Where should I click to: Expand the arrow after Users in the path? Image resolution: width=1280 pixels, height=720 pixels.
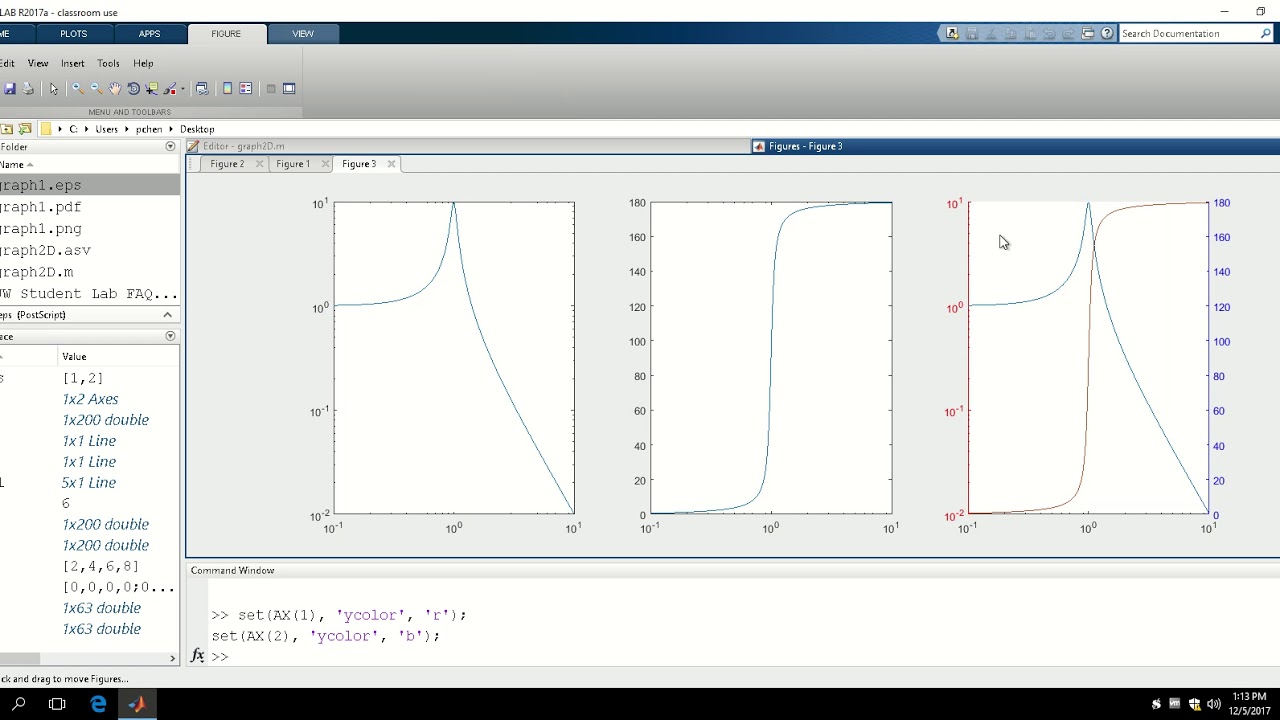[x=127, y=129]
